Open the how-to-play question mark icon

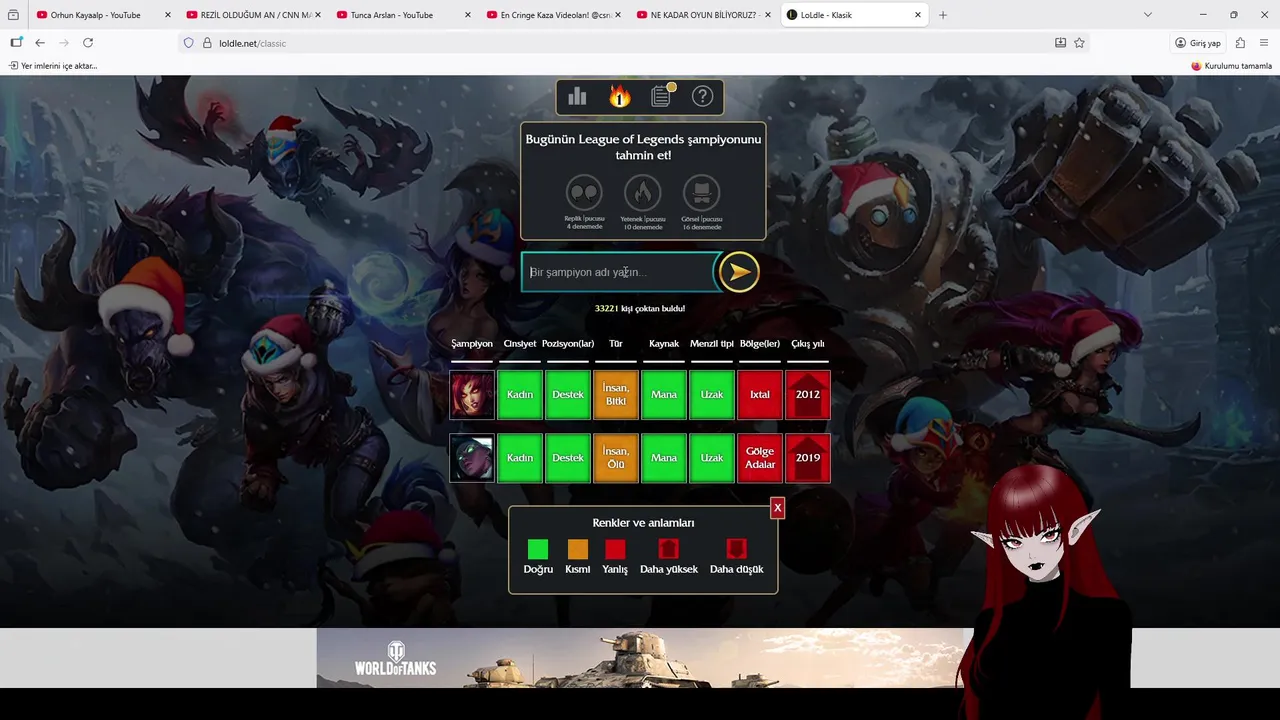[x=703, y=97]
